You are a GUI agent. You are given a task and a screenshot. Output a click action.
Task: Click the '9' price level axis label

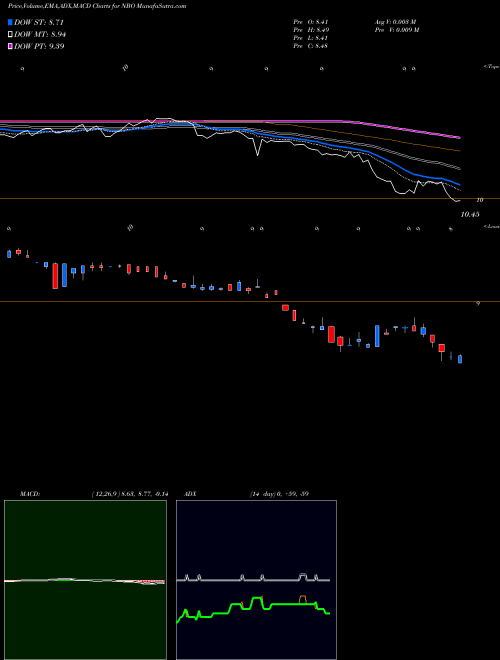click(478, 303)
